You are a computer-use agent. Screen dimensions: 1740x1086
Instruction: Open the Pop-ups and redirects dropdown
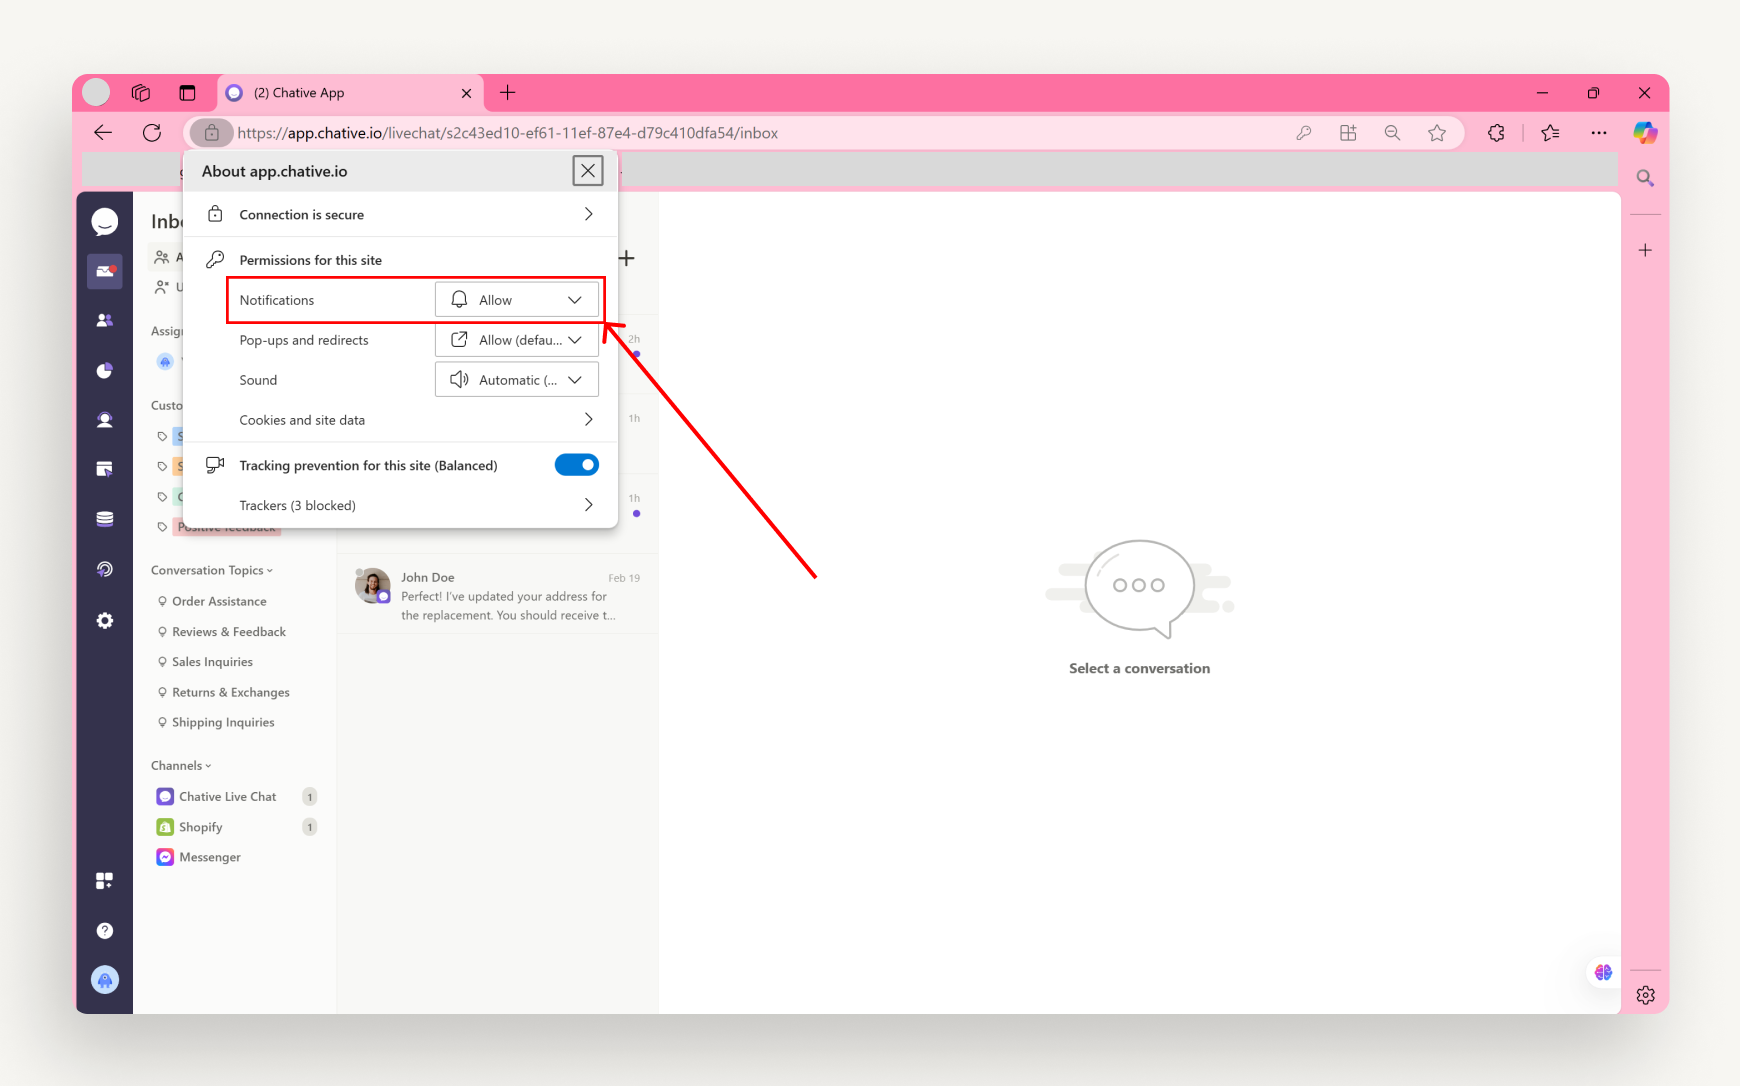[x=516, y=339]
